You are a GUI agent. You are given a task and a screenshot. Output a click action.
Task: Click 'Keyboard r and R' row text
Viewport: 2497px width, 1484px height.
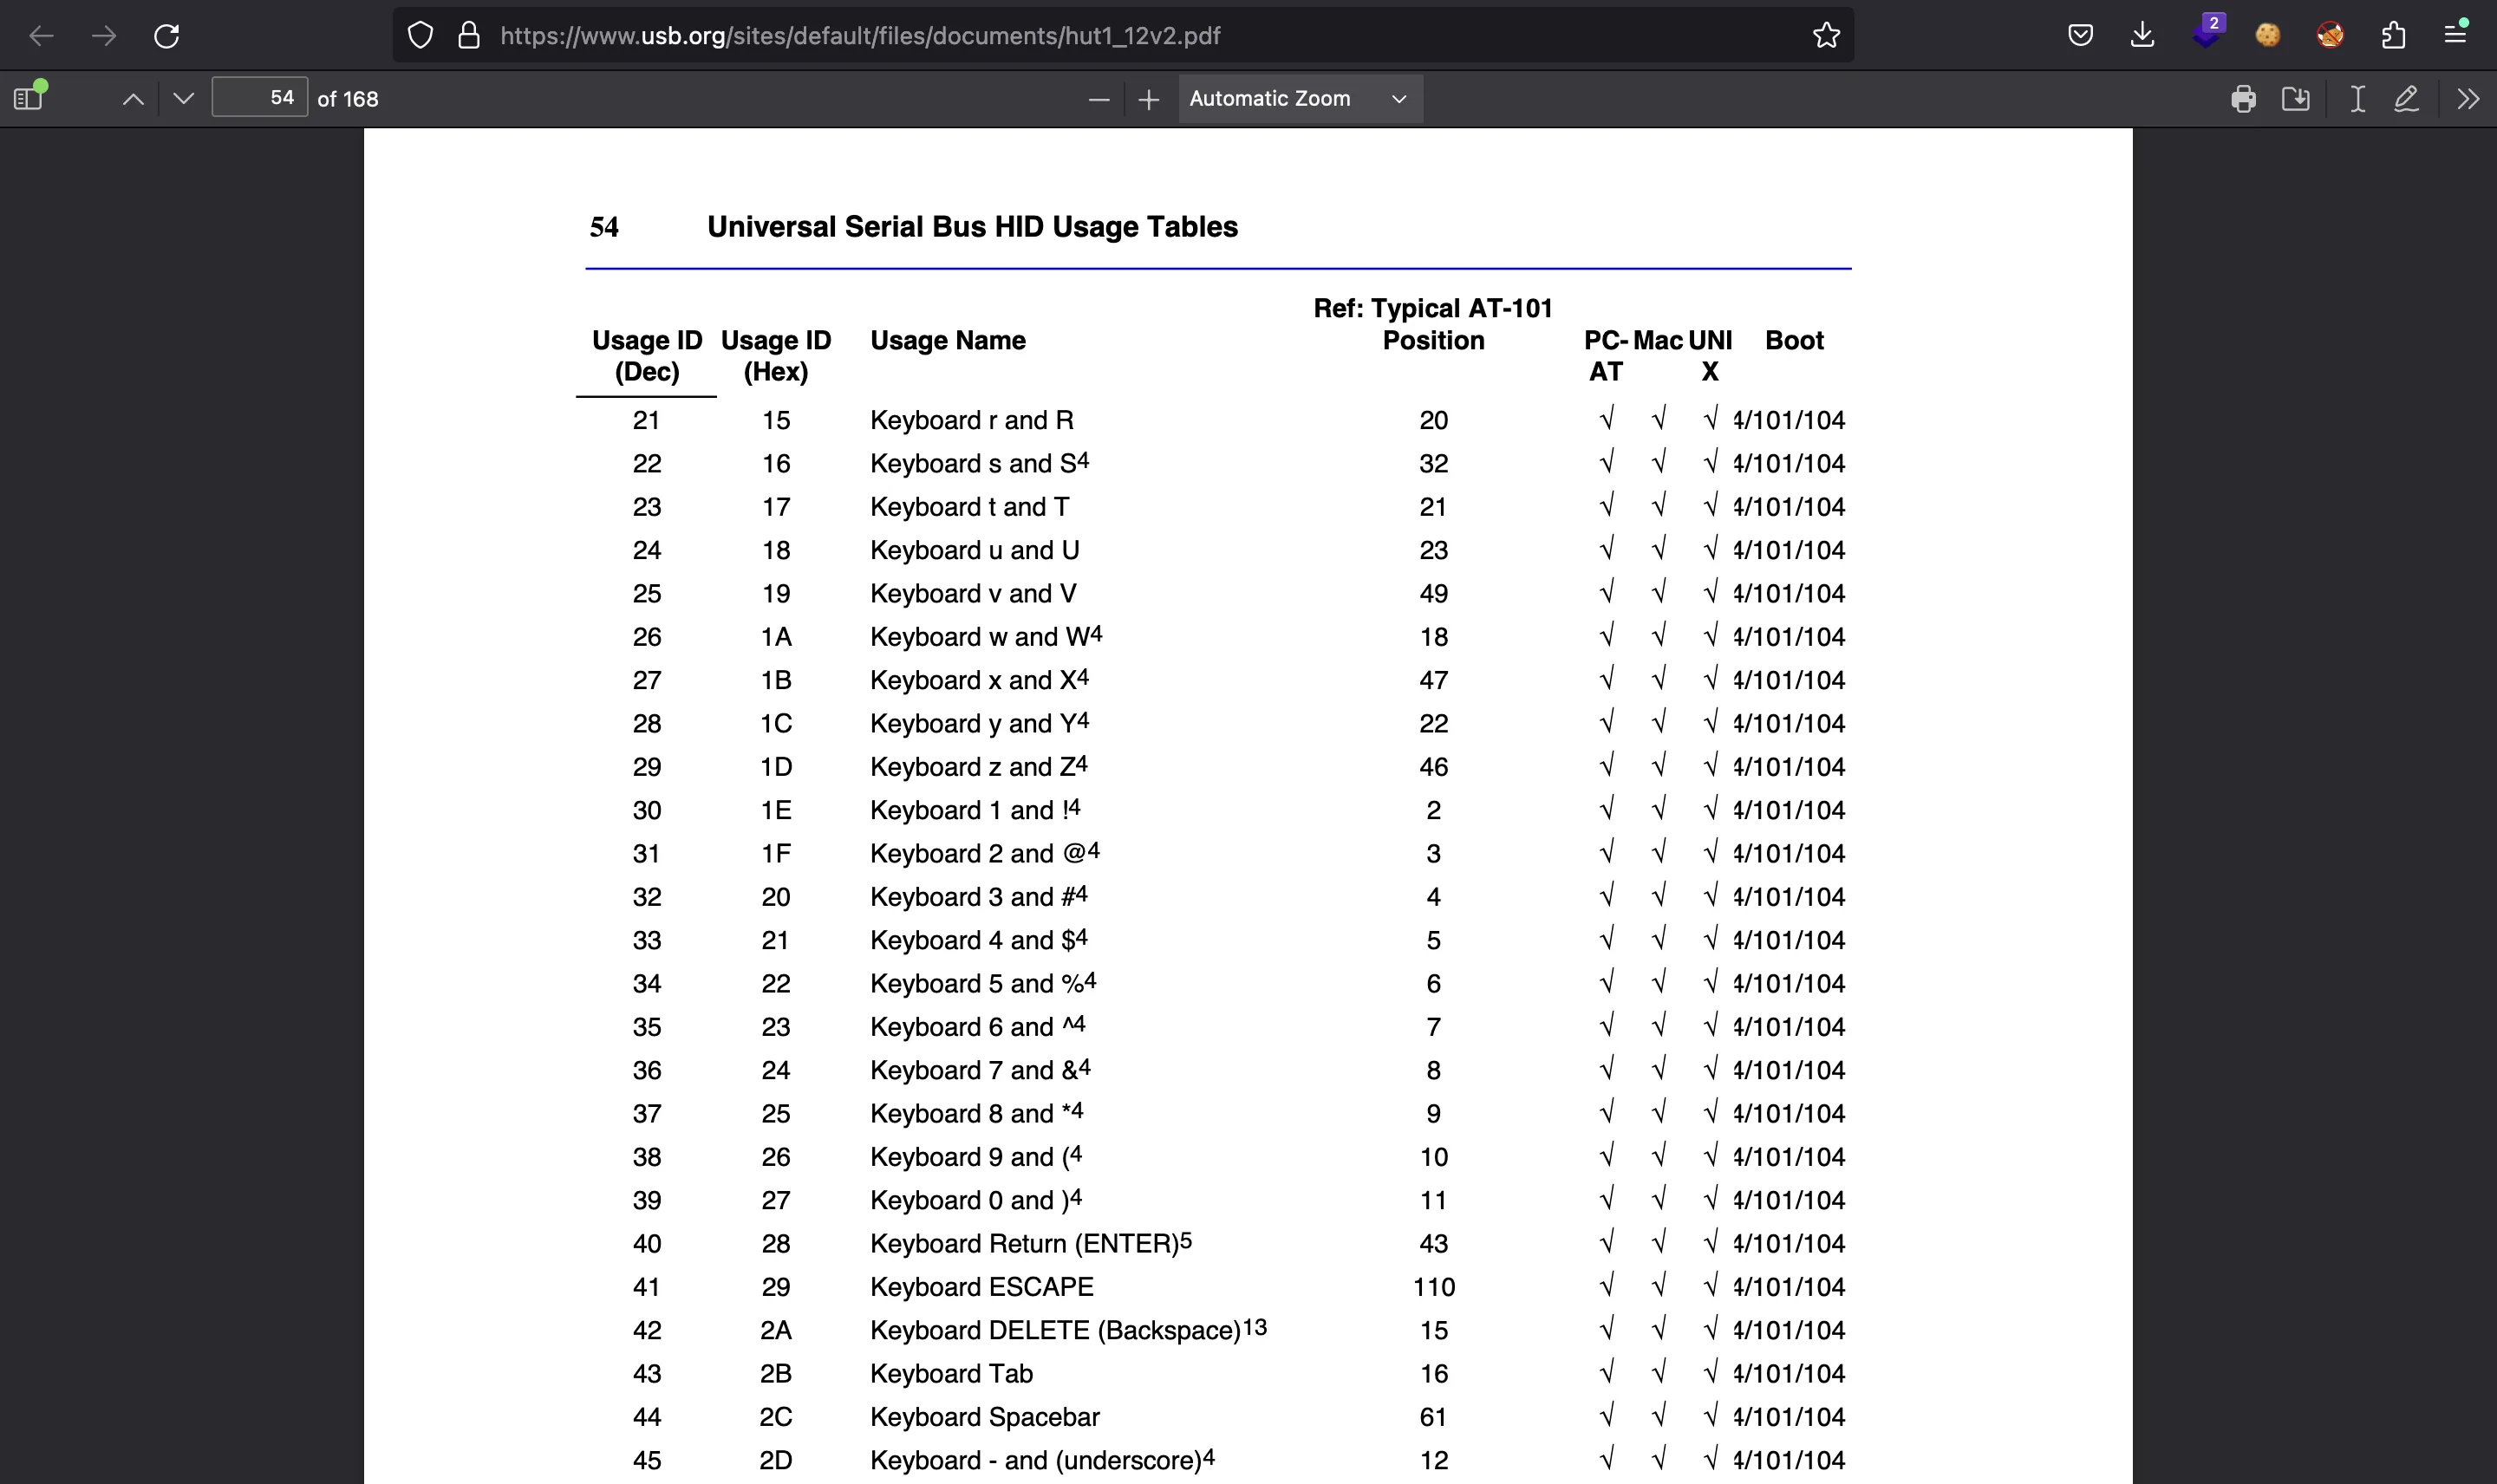[x=971, y=420]
